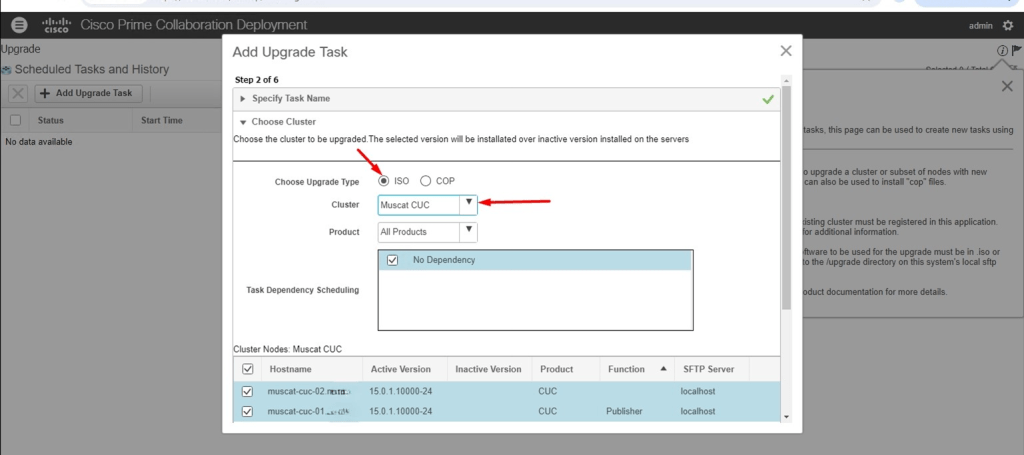Close the Add Upgrade Task dialog
This screenshot has width=1024, height=455.
pyautogui.click(x=786, y=51)
